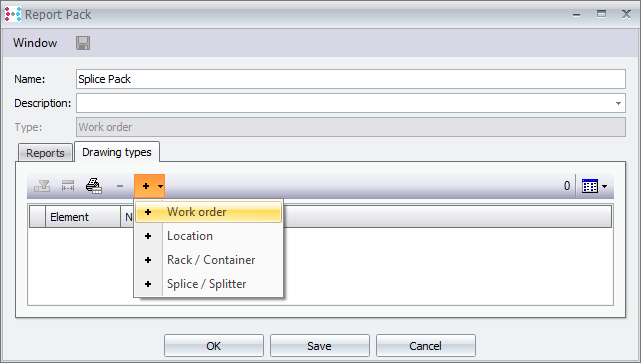Viewport: 641px width, 363px height.
Task: Click the minus remove row icon
Action: tap(120, 186)
